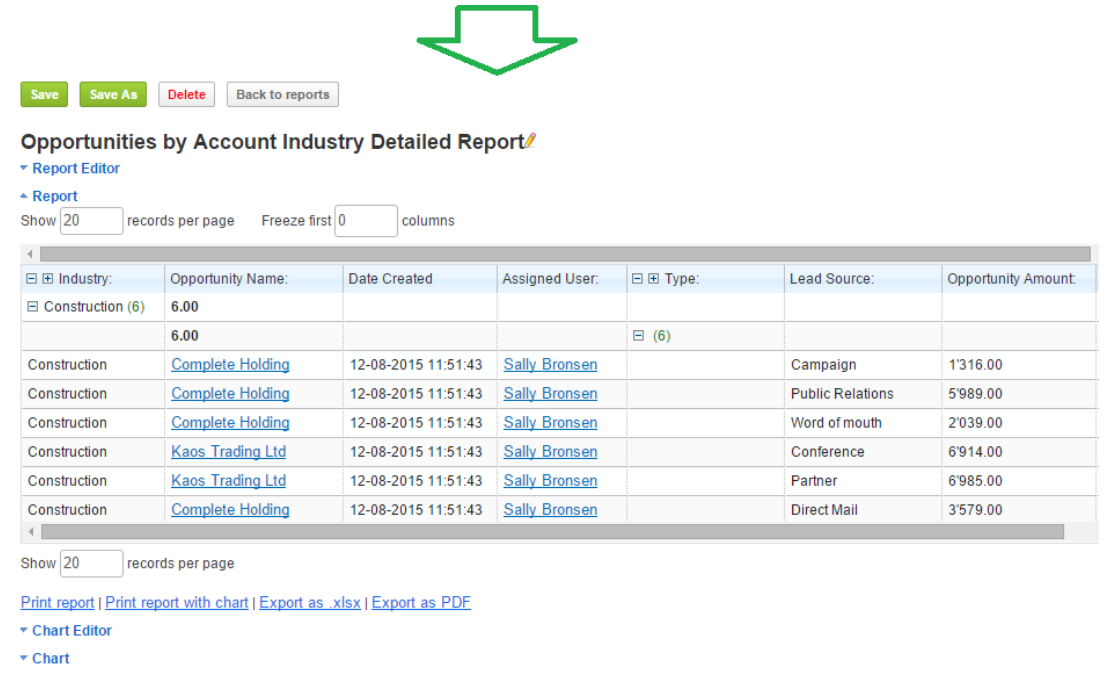This screenshot has width=1111, height=680.
Task: Click the Freeze first columns input field
Action: tap(366, 221)
